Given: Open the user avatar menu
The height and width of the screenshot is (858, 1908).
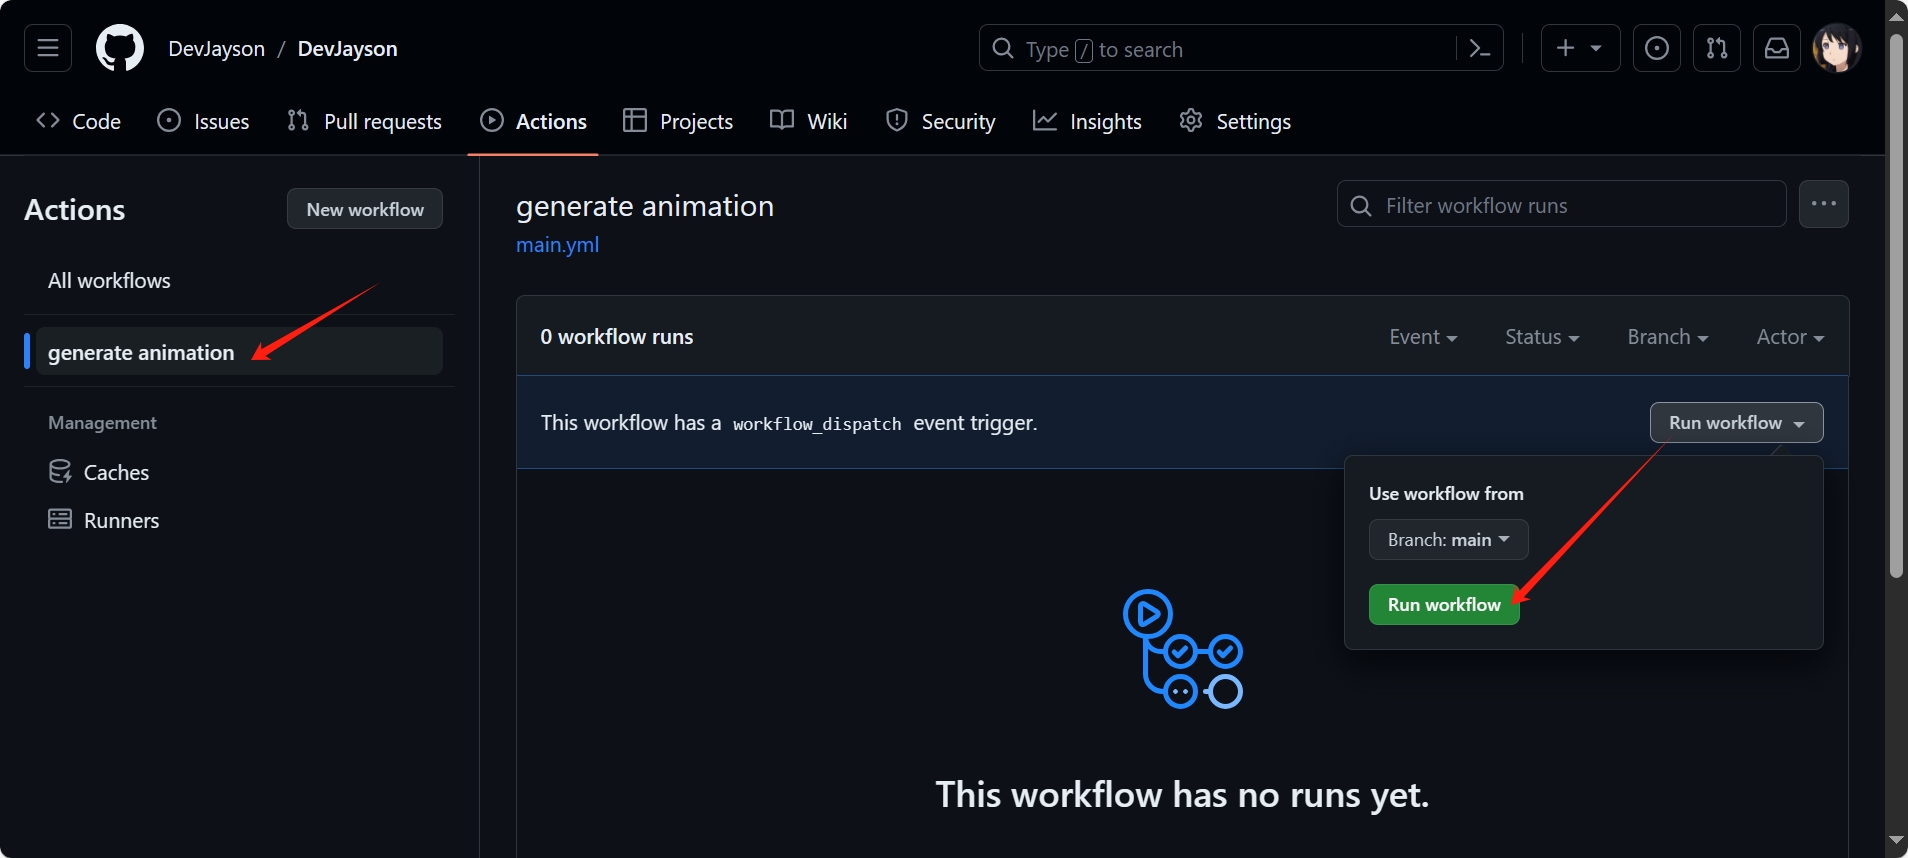Looking at the screenshot, I should coord(1837,48).
